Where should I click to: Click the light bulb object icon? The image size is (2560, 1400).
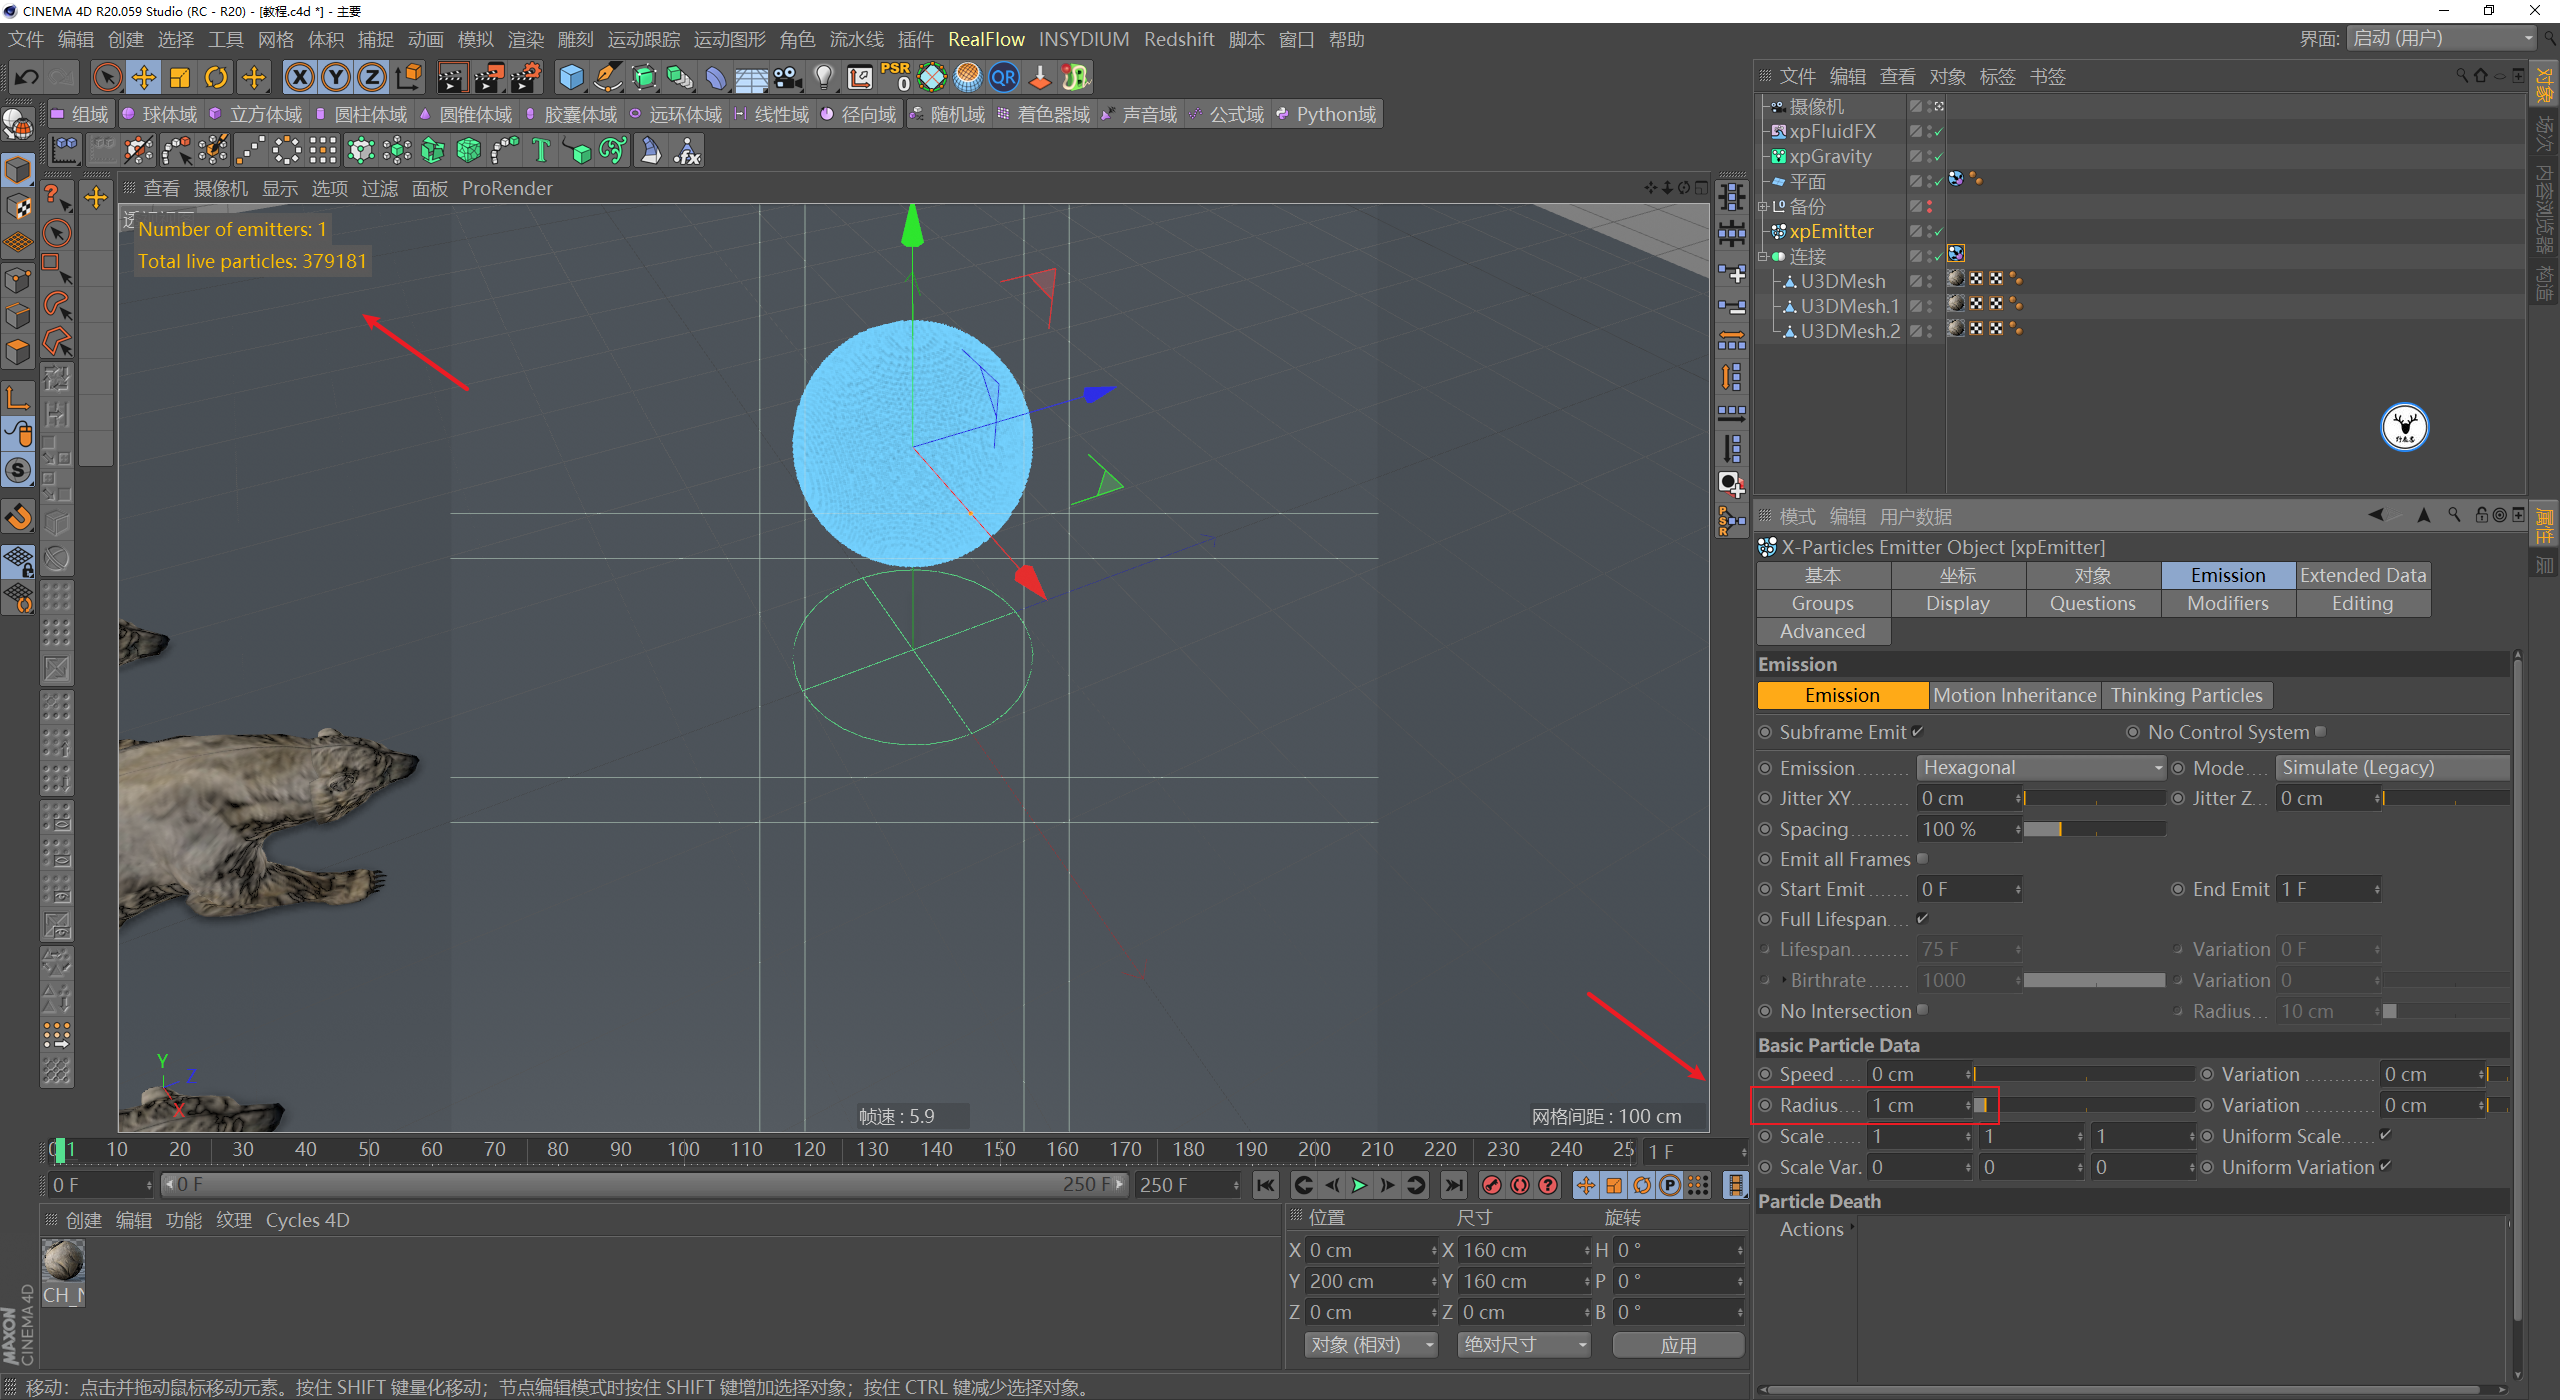click(823, 77)
